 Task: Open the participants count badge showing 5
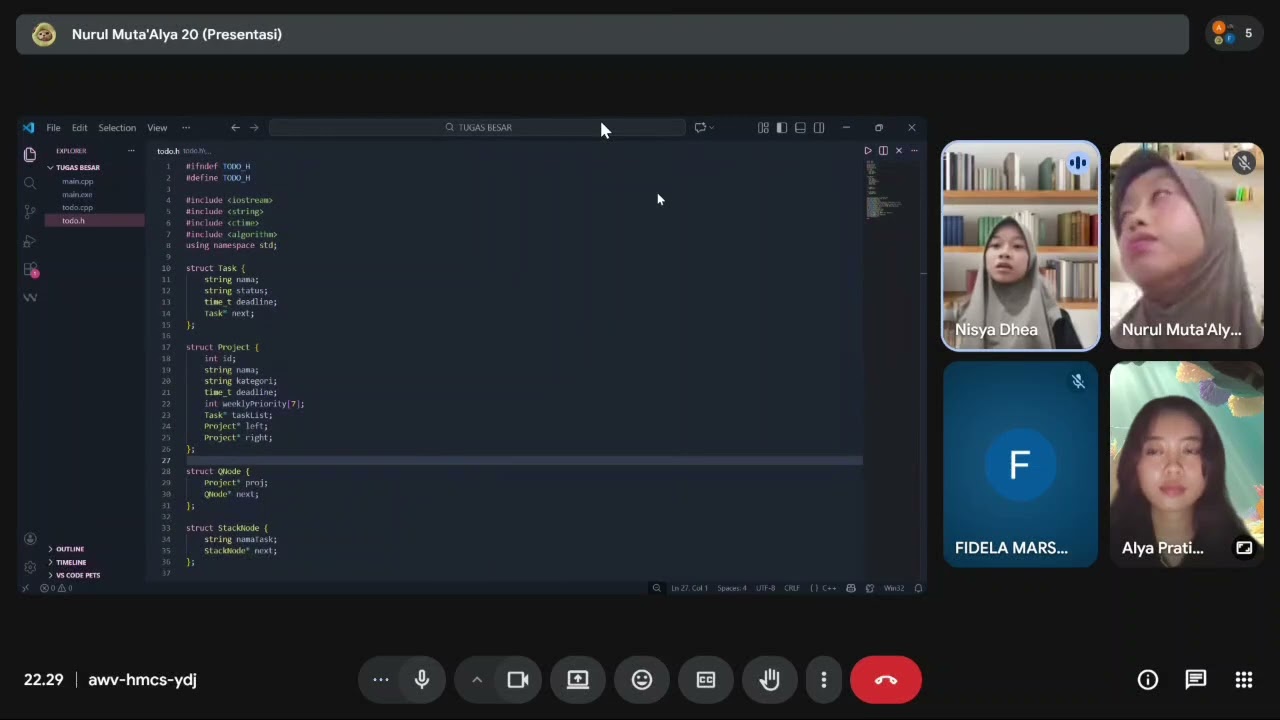coord(1234,34)
